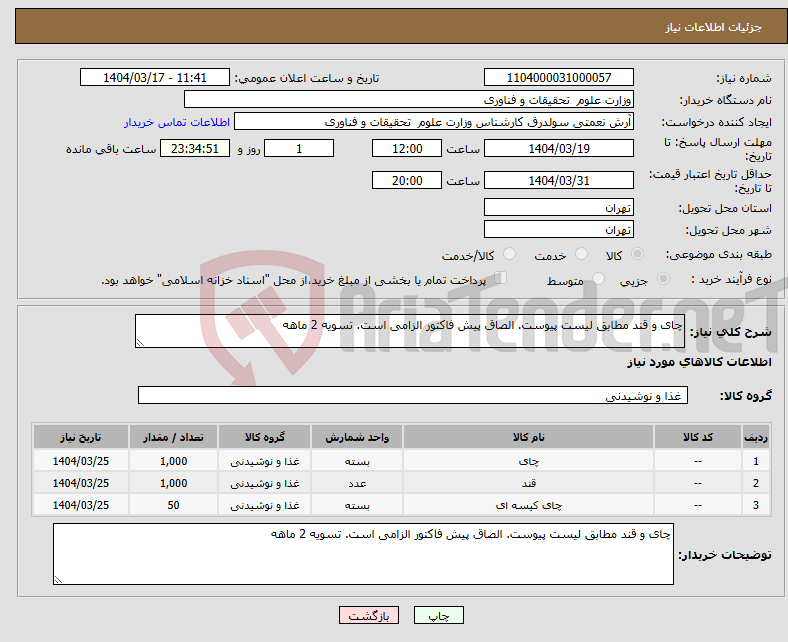Screen dimensions: 788x642
Task: Click the استان محل تحویل field
Action: [558, 207]
